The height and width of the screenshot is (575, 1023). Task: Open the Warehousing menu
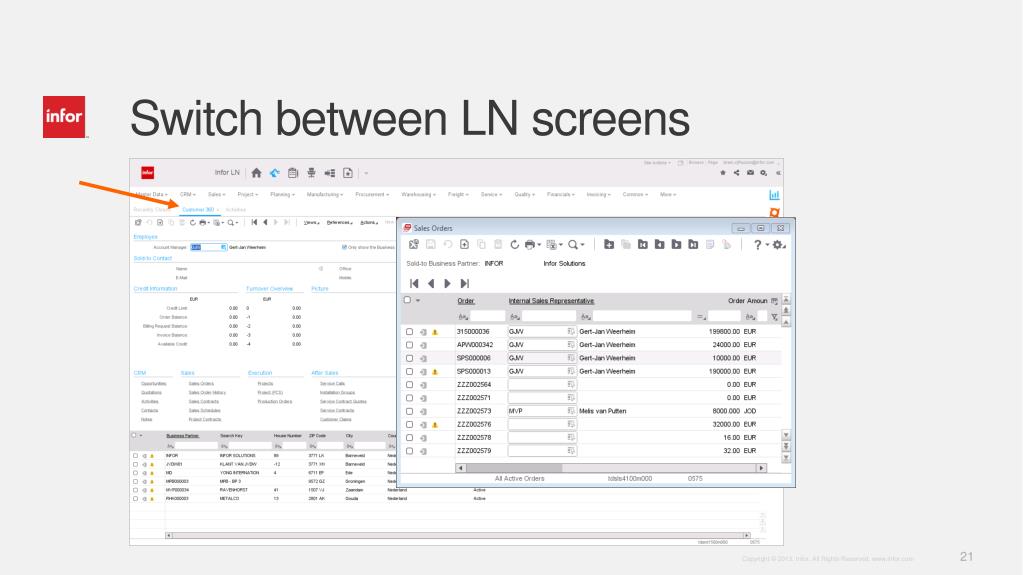(x=418, y=194)
